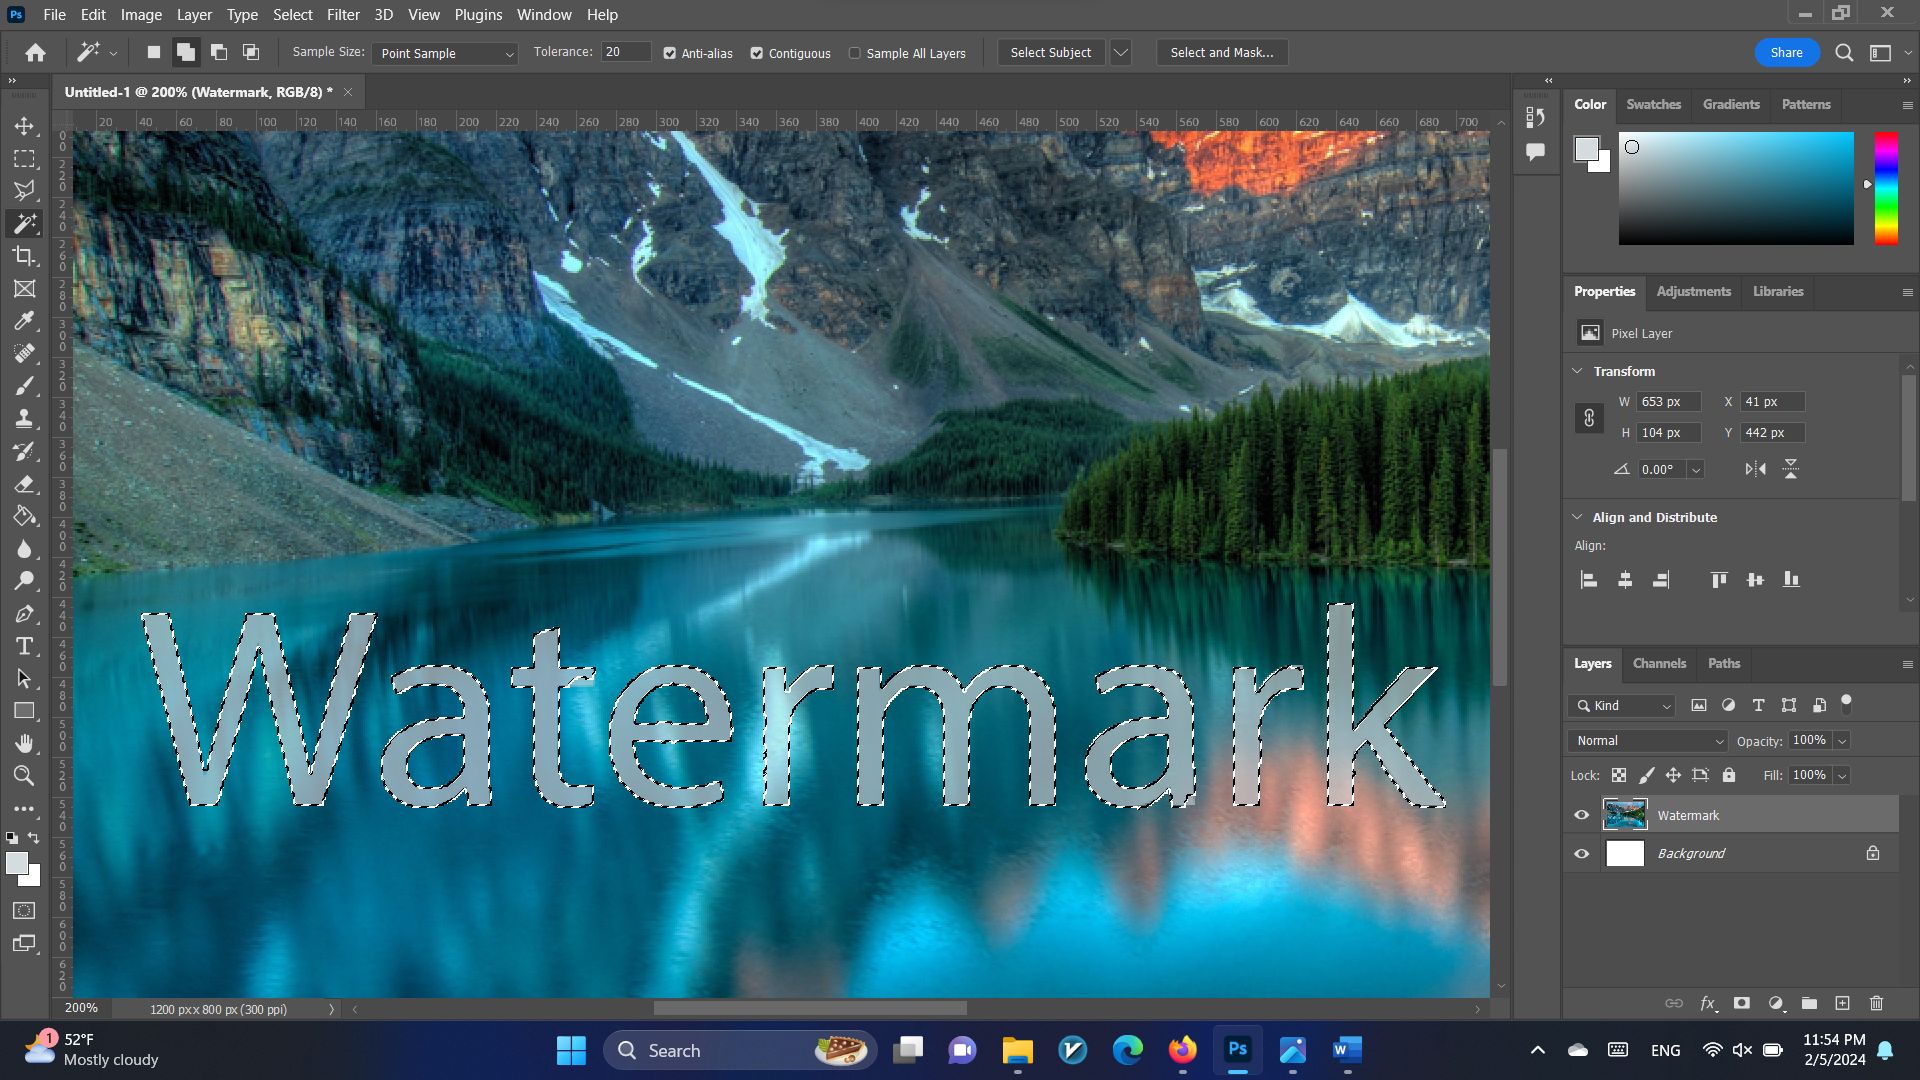The image size is (1920, 1080).
Task: Click the Select and Mask button
Action: pos(1221,53)
